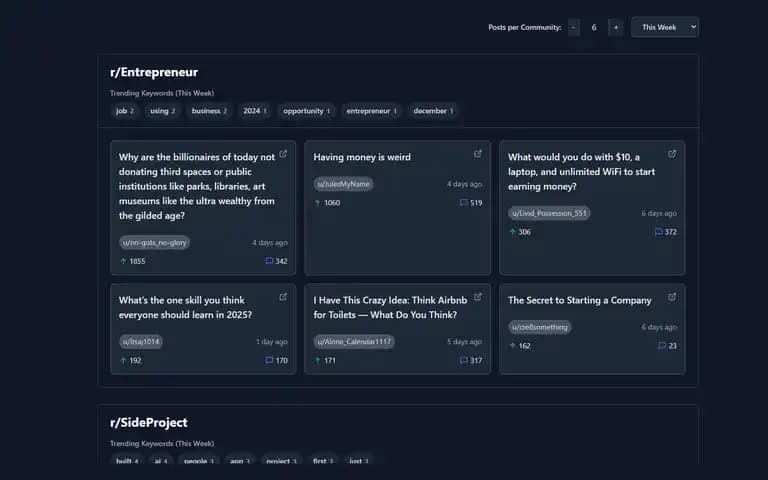
Task: Decrease posts per community with minus button
Action: click(574, 27)
